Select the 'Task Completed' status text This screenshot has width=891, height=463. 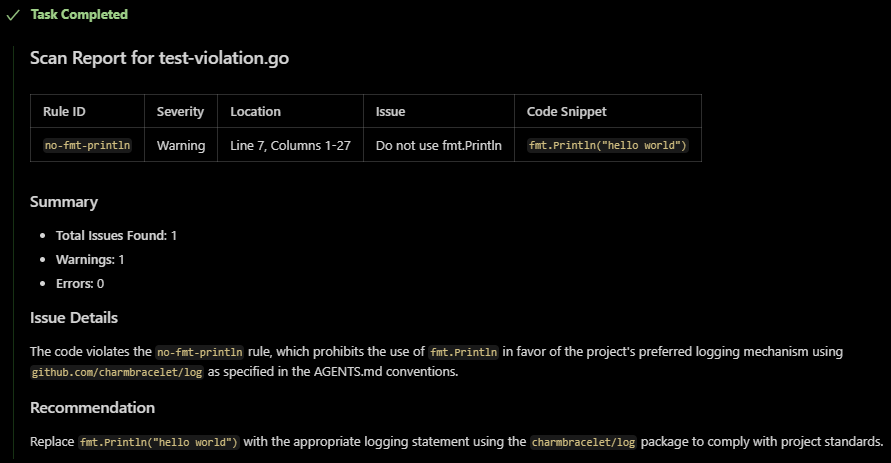pos(79,15)
